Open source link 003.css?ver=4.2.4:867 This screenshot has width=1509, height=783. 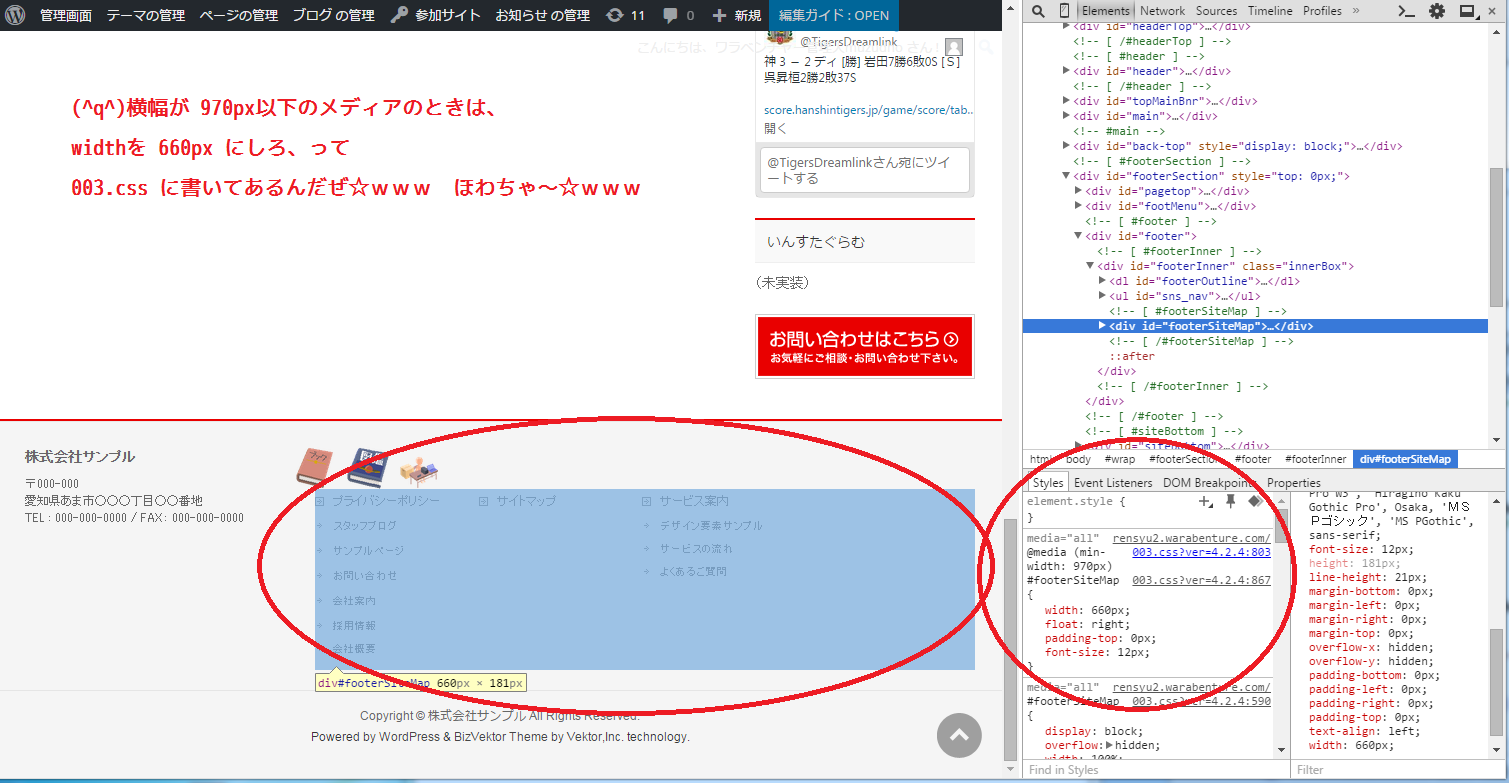1201,580
